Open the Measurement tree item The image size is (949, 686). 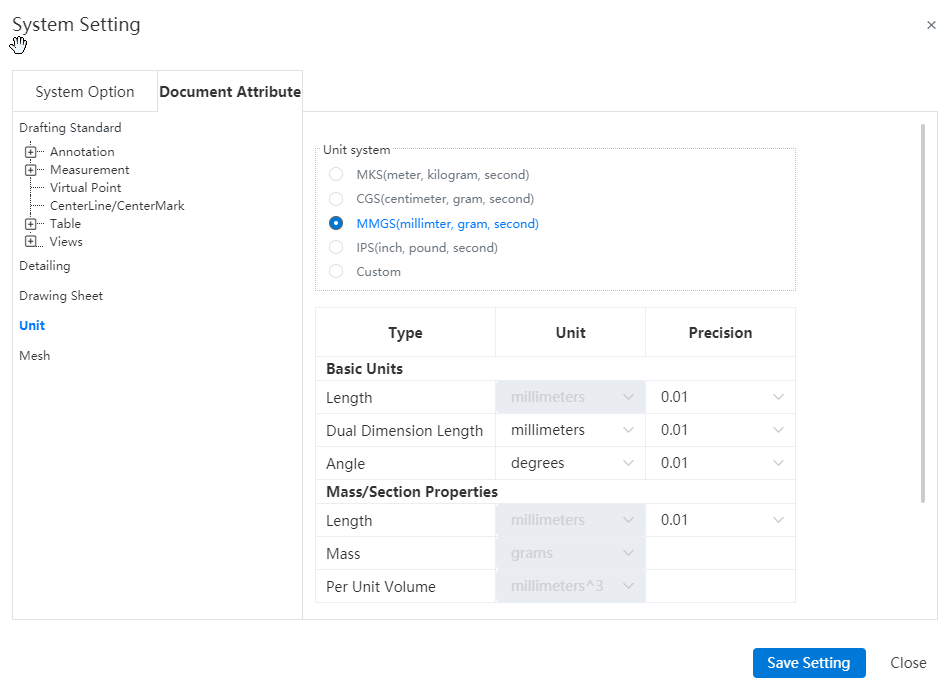click(x=90, y=170)
